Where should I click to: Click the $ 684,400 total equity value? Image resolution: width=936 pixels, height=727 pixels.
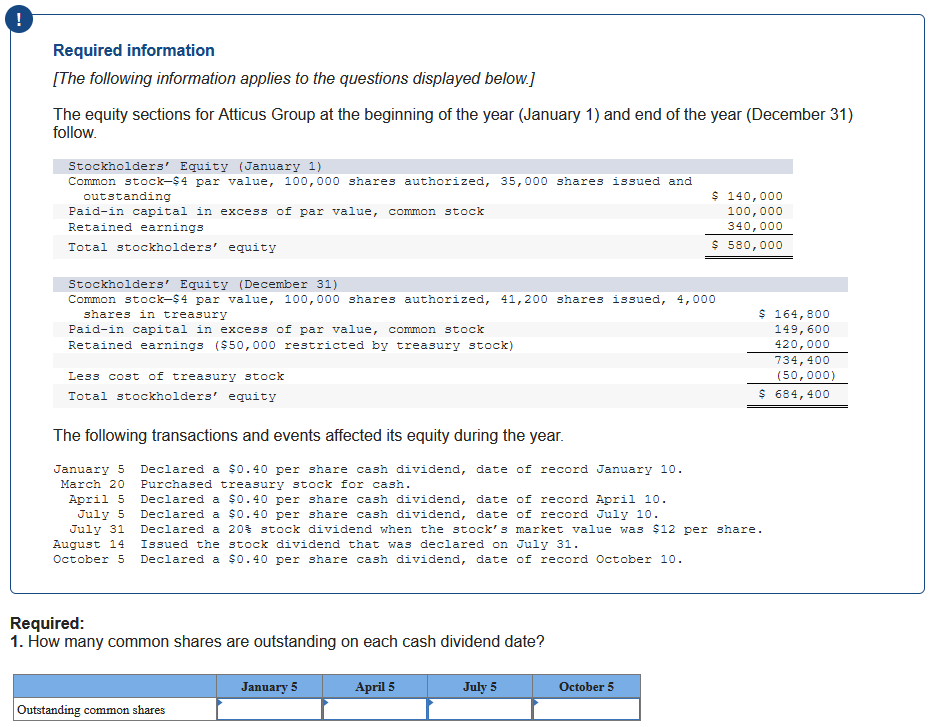(794, 394)
